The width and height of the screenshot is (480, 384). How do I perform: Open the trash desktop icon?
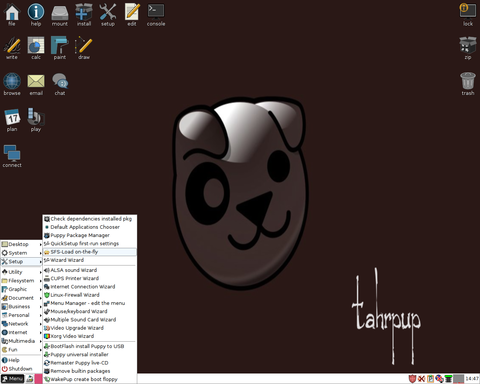(468, 84)
